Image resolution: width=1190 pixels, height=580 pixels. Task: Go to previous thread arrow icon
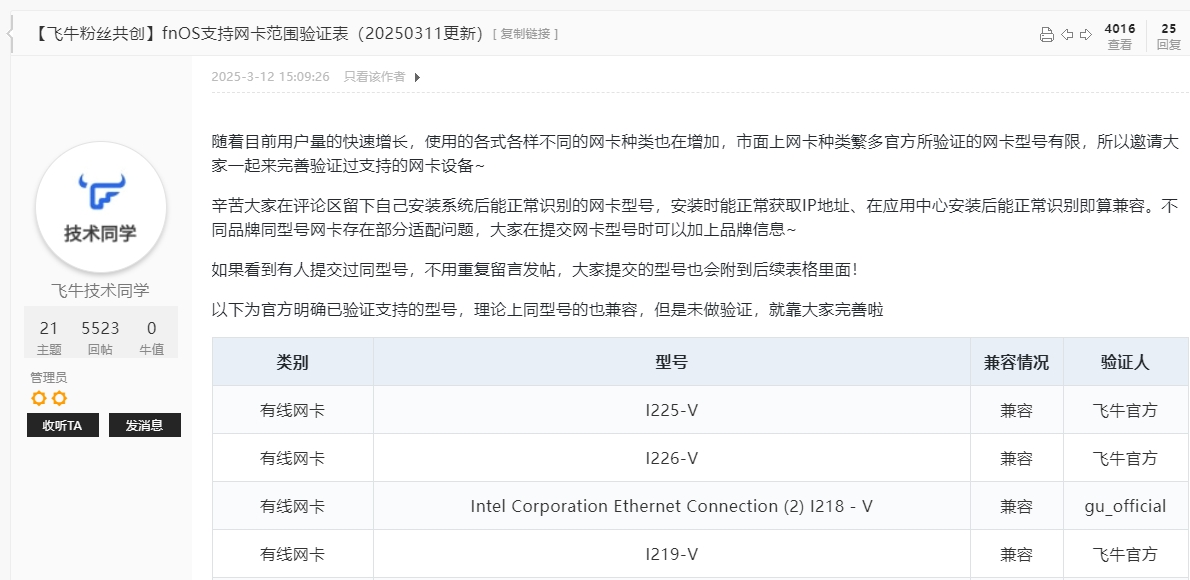pos(1067,34)
